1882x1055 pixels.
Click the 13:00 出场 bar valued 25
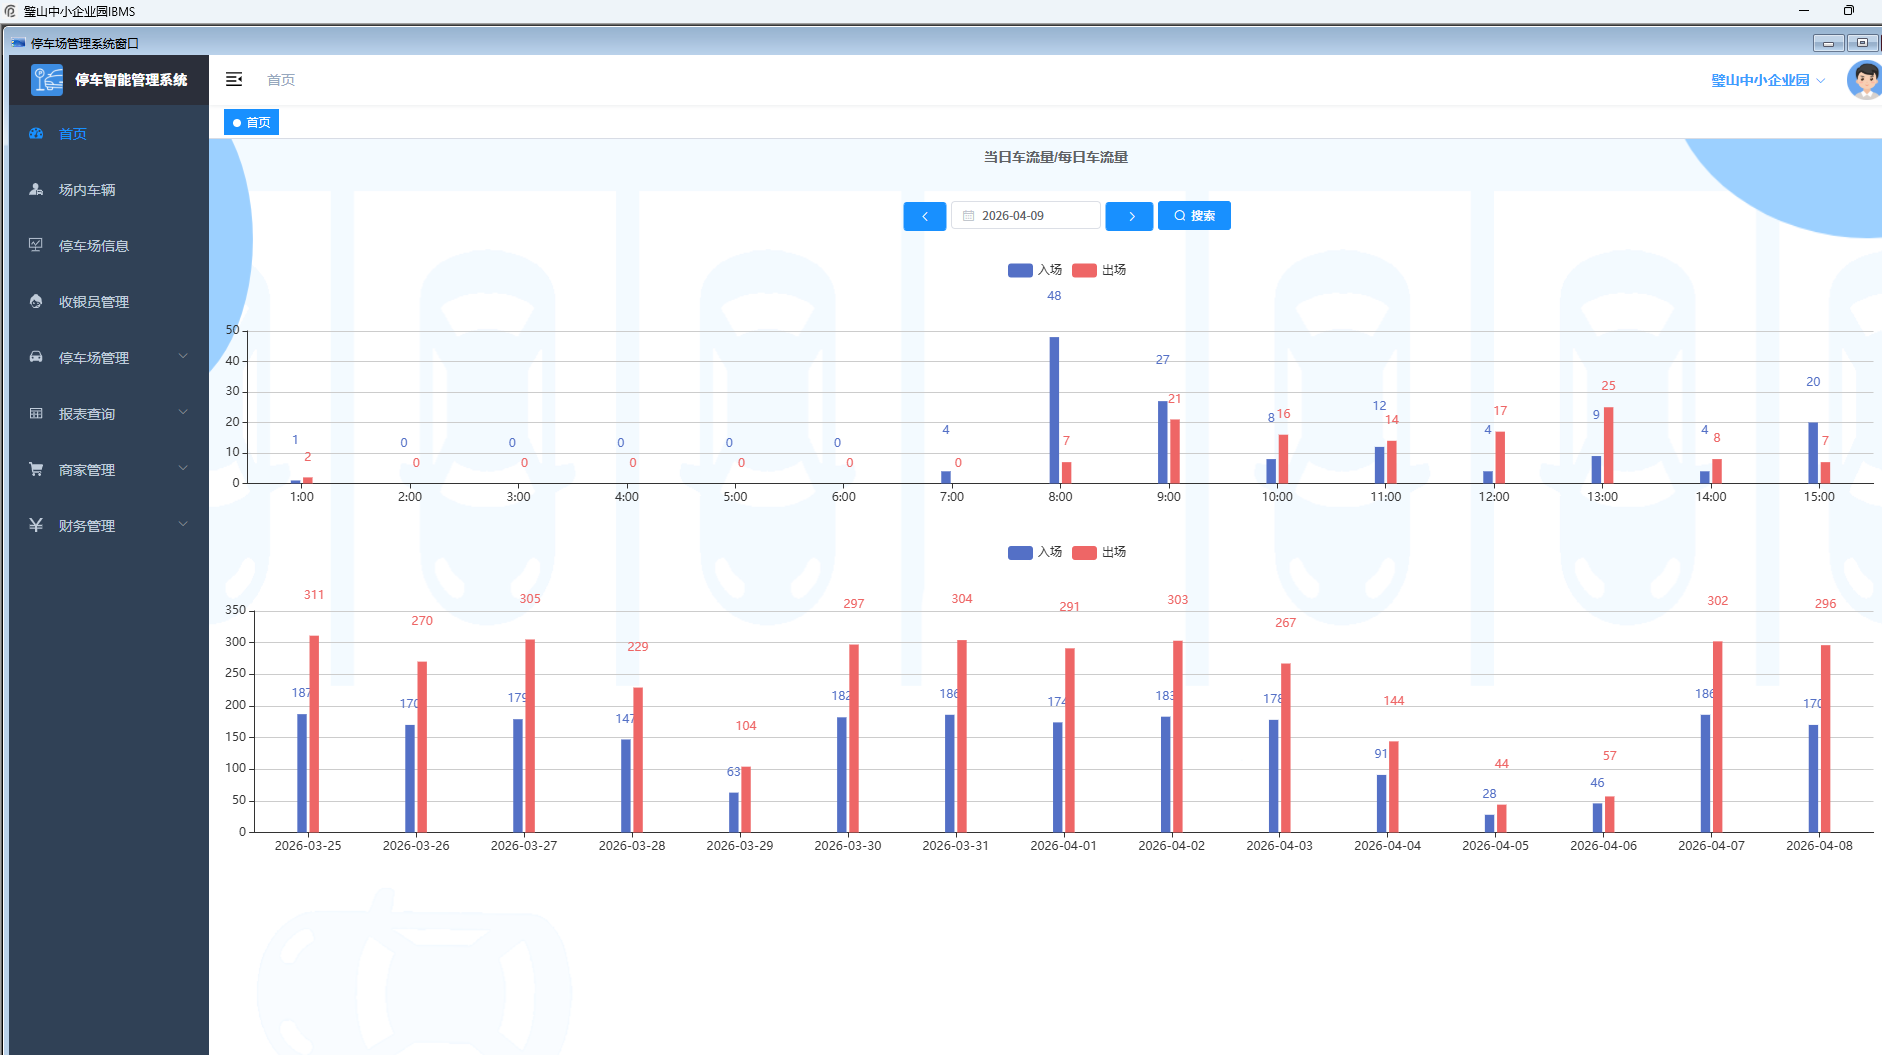click(x=1608, y=445)
